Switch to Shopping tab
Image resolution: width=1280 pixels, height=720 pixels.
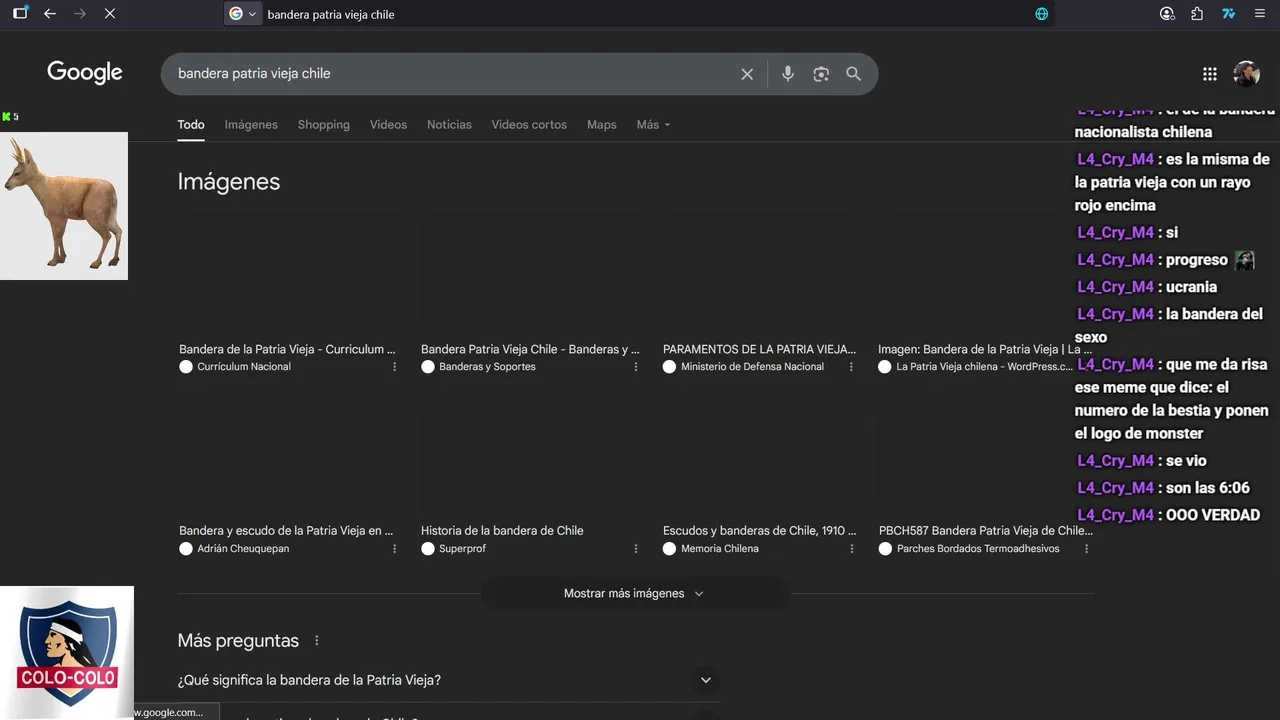point(324,125)
